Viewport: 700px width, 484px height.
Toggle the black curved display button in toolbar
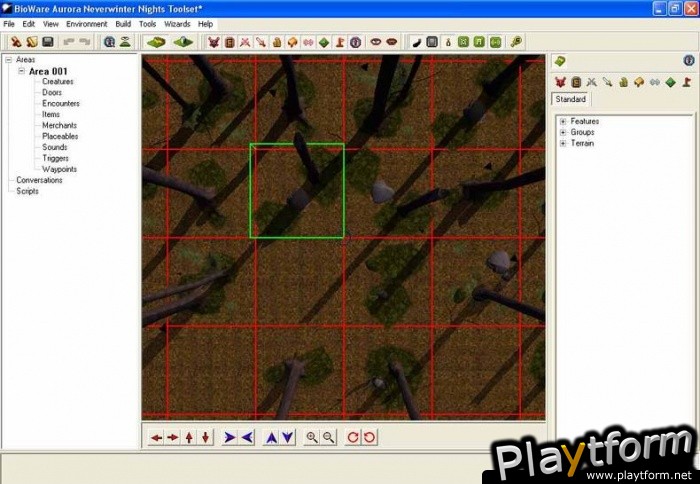416,42
